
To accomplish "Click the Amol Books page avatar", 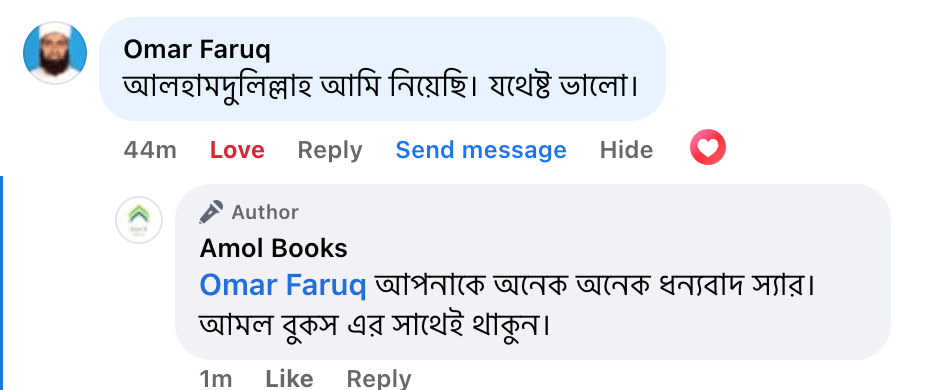I will [139, 220].
